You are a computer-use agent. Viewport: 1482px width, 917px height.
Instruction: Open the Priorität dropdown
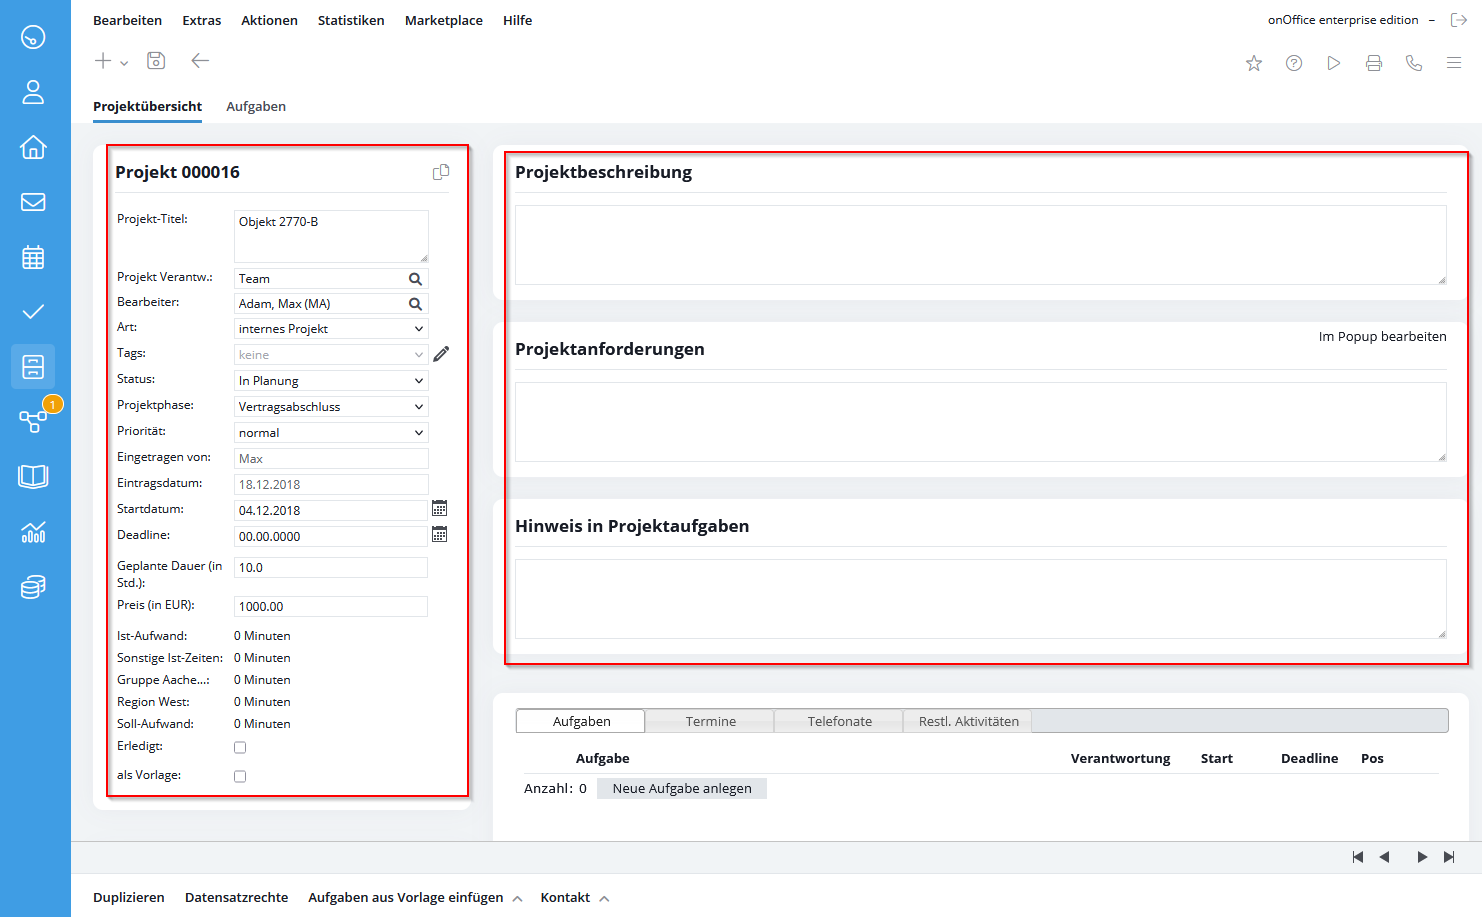(x=331, y=433)
